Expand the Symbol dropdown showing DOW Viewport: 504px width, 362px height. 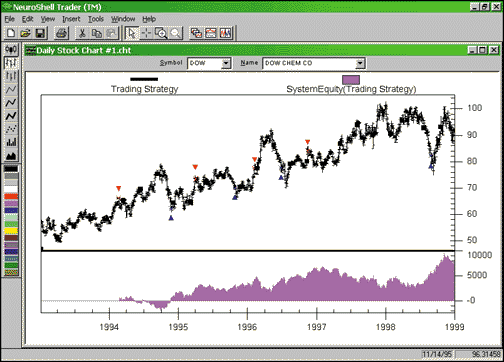226,63
